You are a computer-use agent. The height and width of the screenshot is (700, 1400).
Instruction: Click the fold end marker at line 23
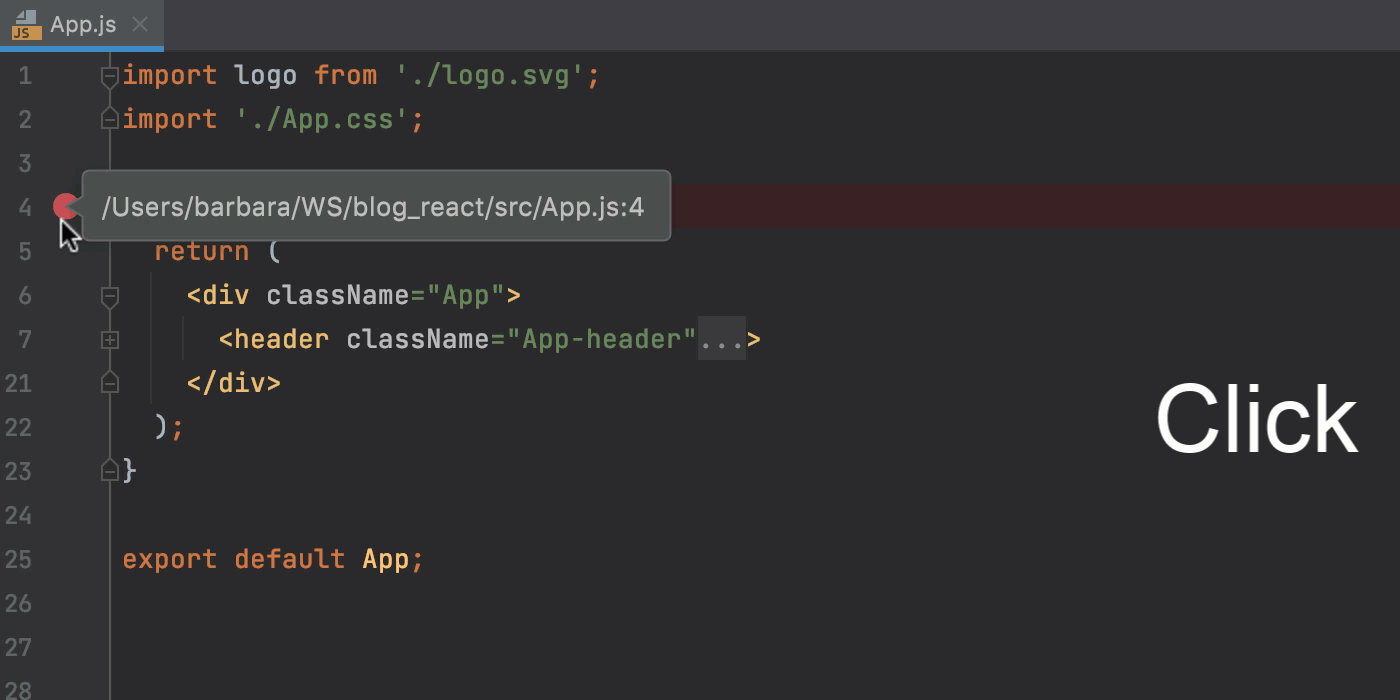click(110, 470)
